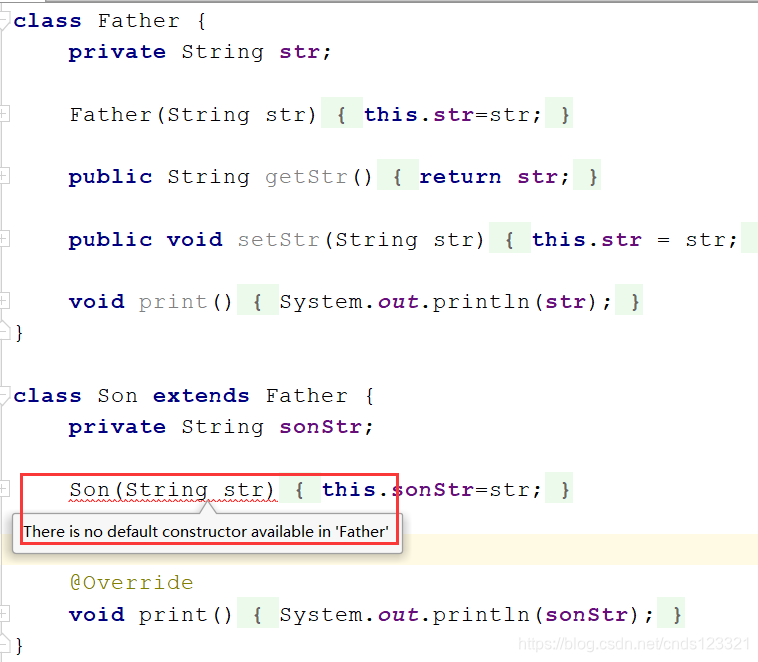Expand fold marker beside getStr() method
The image size is (758, 662).
coord(4,176)
